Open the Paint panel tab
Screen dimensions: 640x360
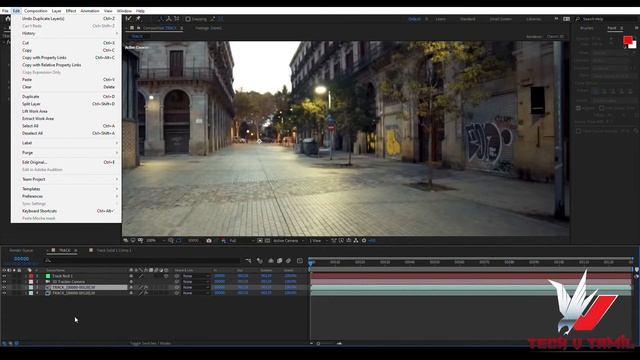point(611,28)
